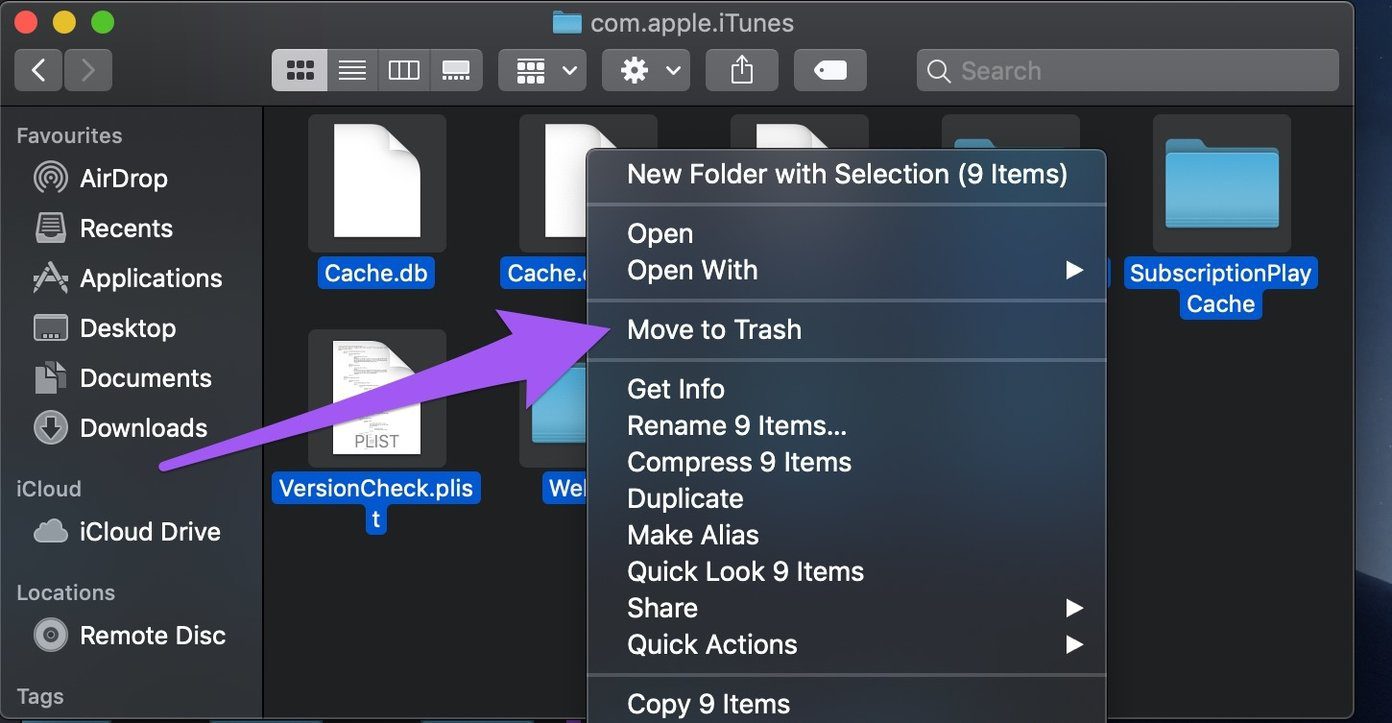Click the Edit Tags toolbar button
This screenshot has height=723, width=1392.
(830, 70)
